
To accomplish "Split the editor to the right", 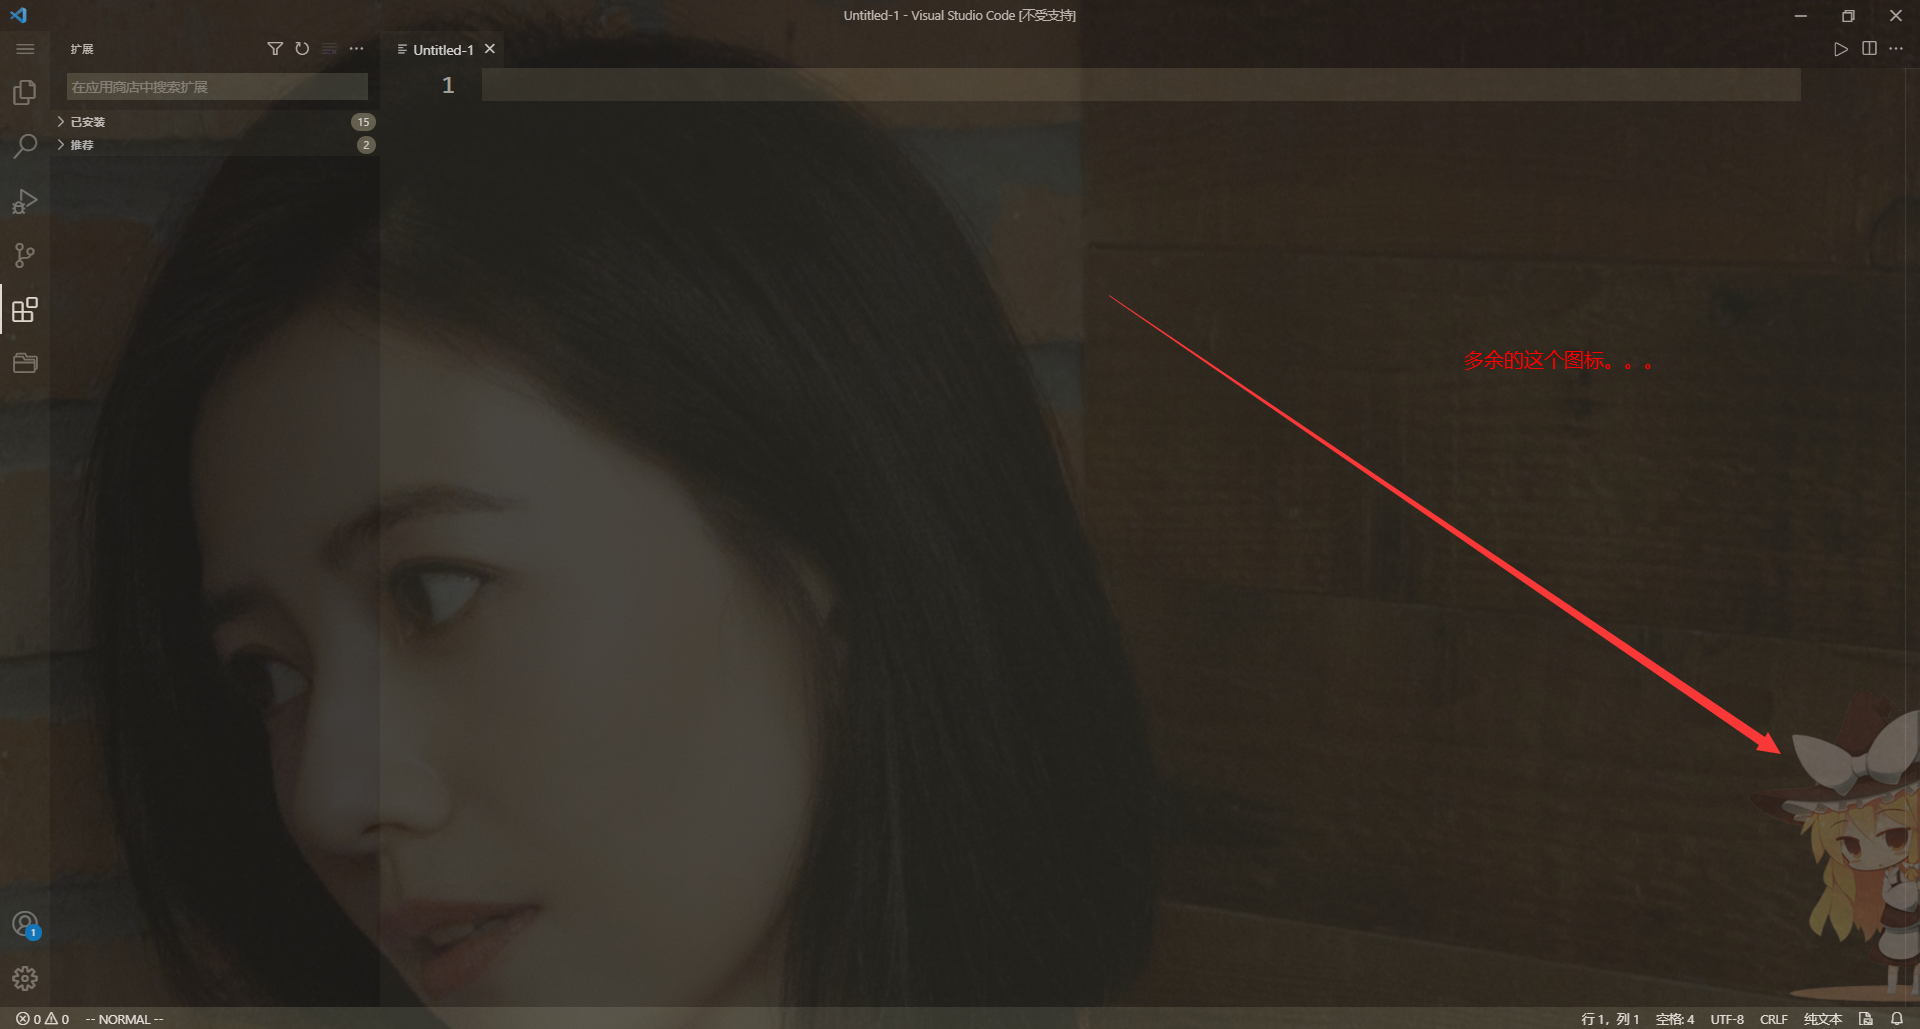I will (x=1869, y=49).
